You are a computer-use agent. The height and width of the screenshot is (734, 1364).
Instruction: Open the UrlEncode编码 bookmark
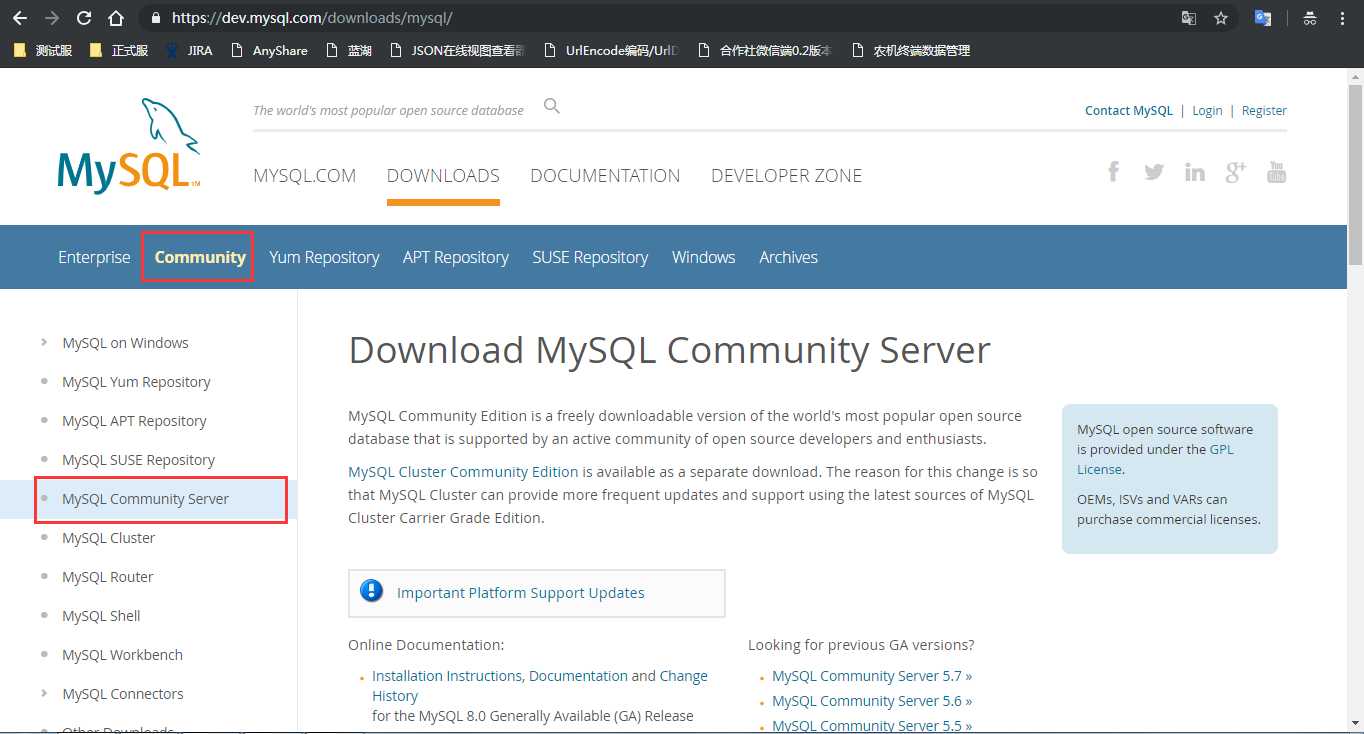(x=611, y=50)
